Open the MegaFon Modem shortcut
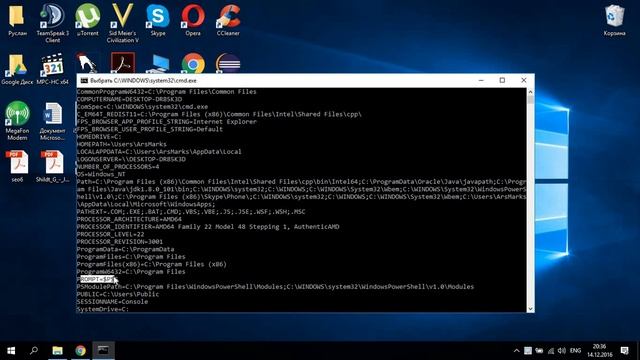This screenshot has width=640, height=360. pos(17,121)
